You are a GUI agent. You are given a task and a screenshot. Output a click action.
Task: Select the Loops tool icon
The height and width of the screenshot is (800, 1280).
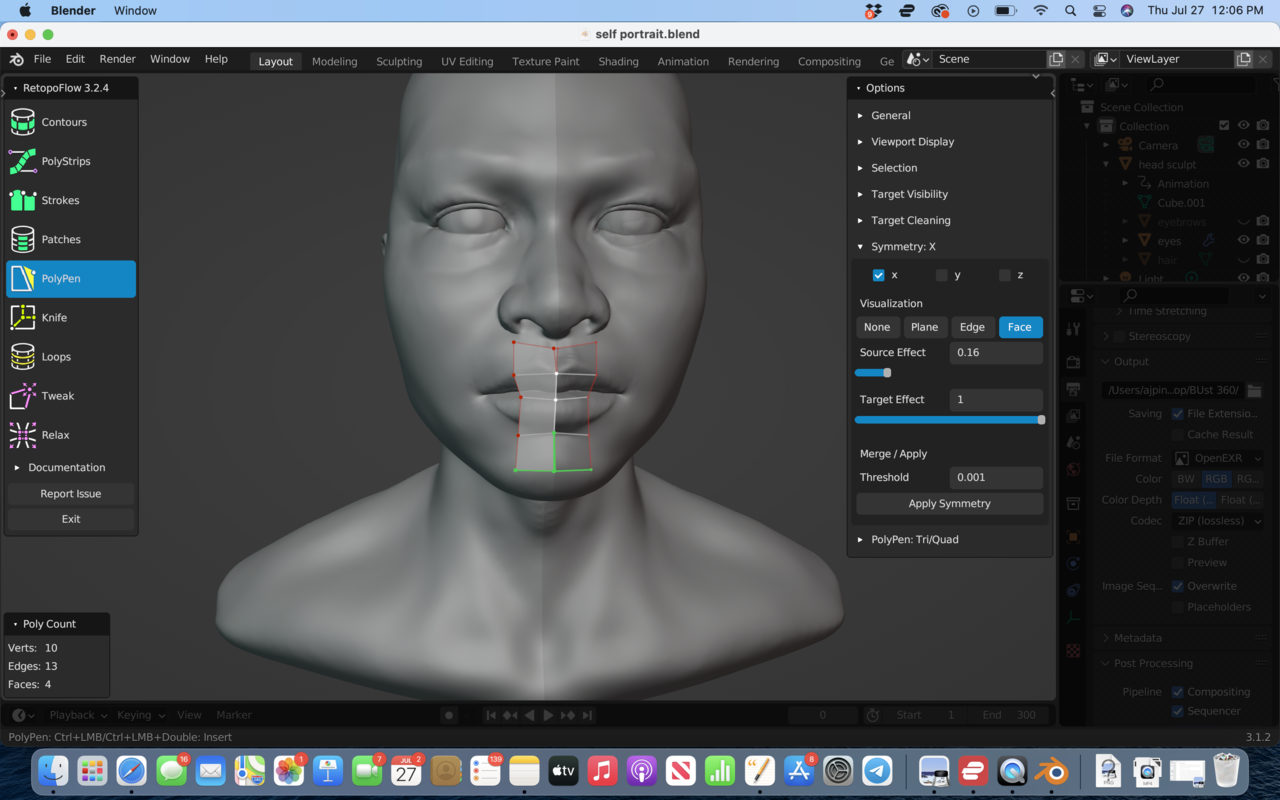tap(23, 356)
